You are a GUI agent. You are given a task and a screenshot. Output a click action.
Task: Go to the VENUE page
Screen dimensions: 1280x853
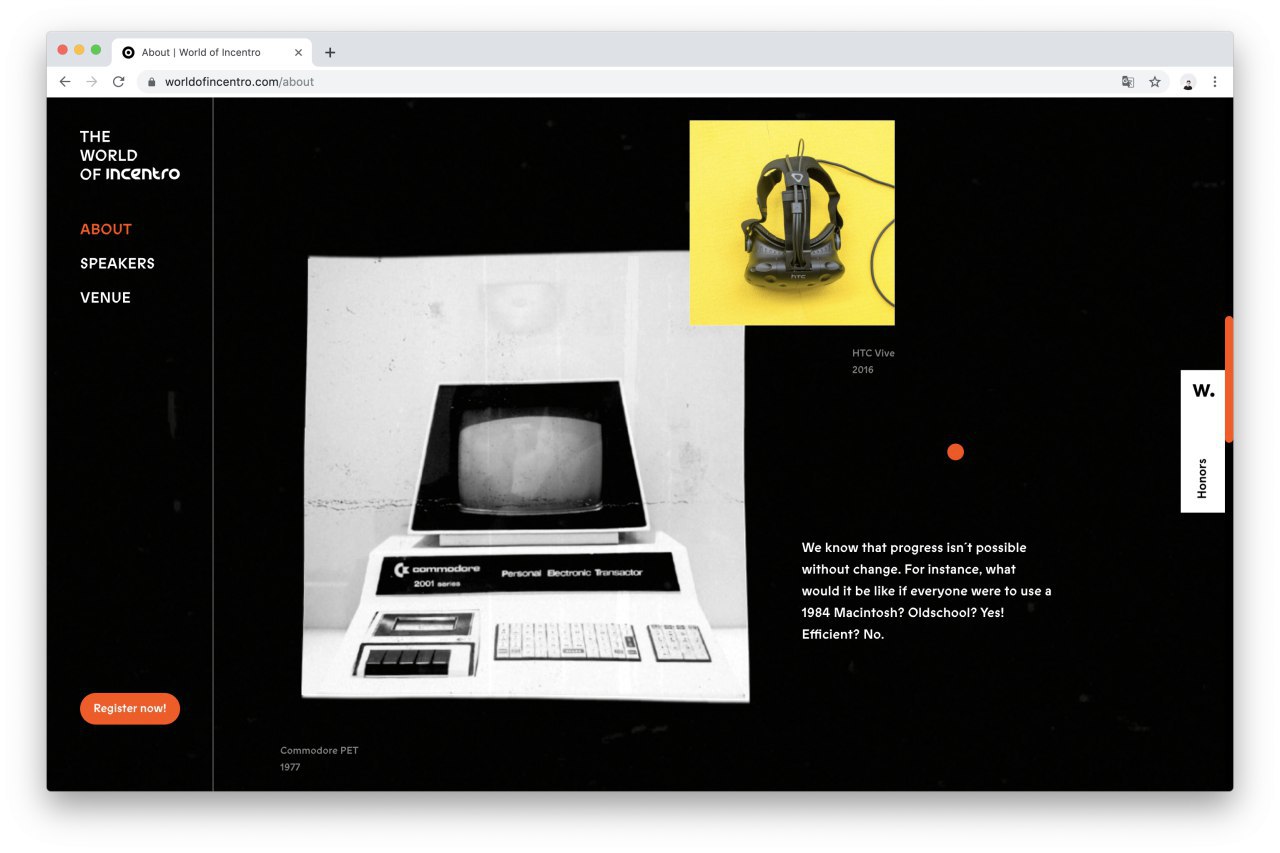coord(105,297)
